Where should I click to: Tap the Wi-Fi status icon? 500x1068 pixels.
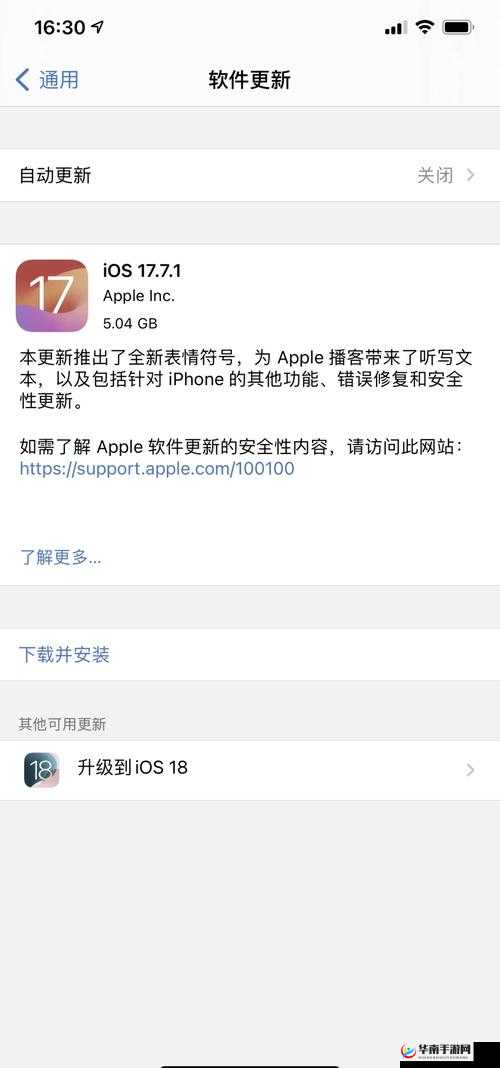click(x=426, y=28)
